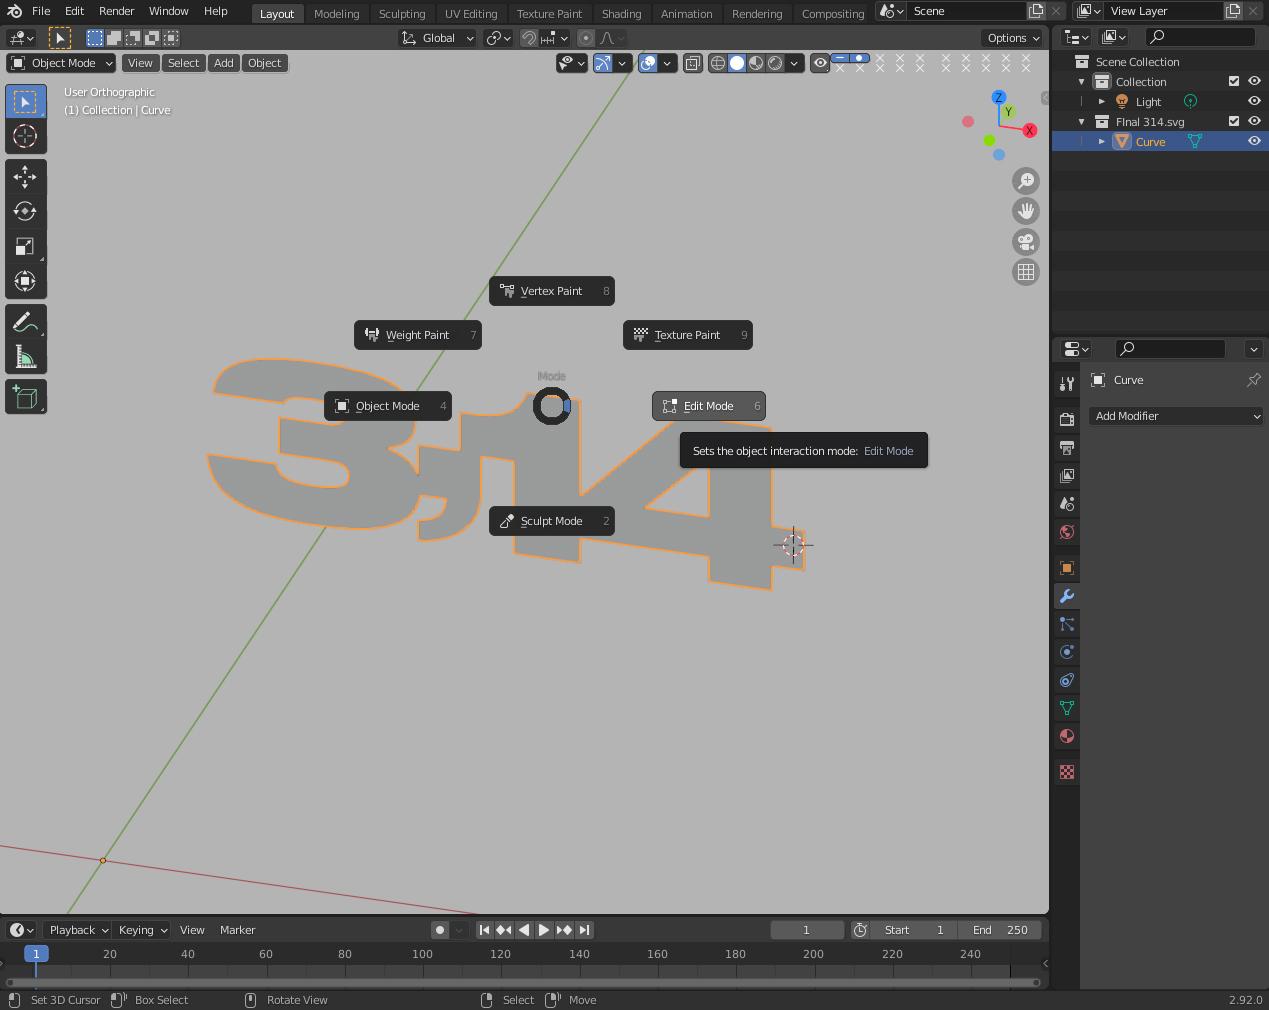
Task: Activate the Rotate tool
Action: [25, 212]
